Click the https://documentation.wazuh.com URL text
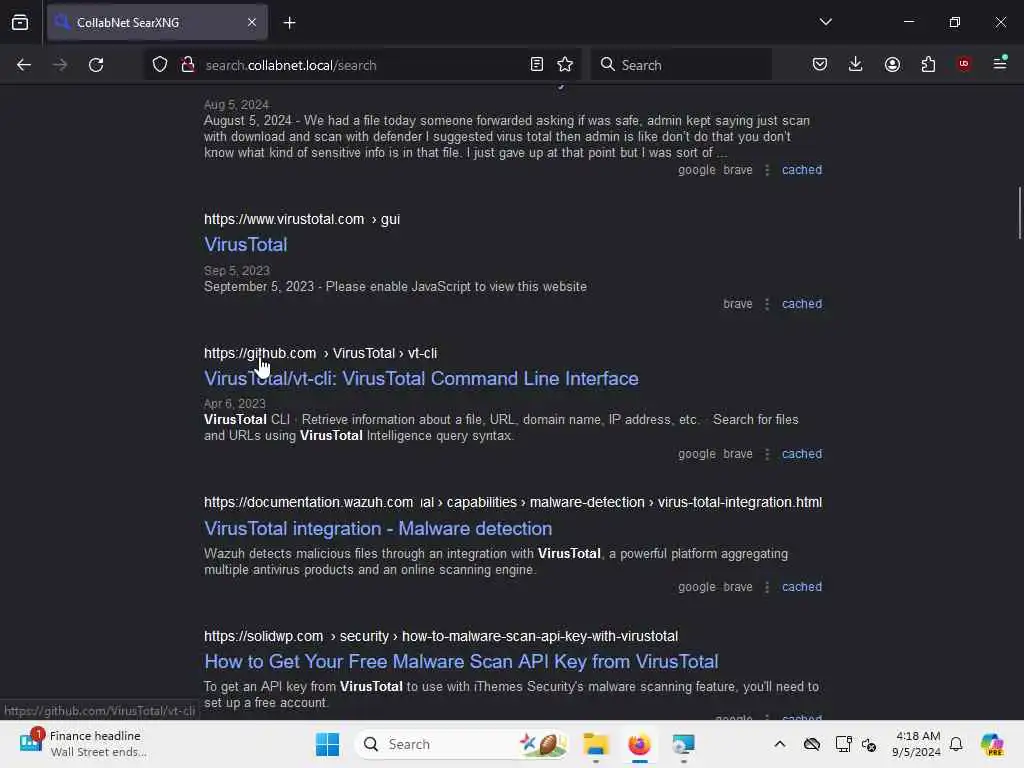Viewport: 1024px width, 768px height. tap(308, 502)
